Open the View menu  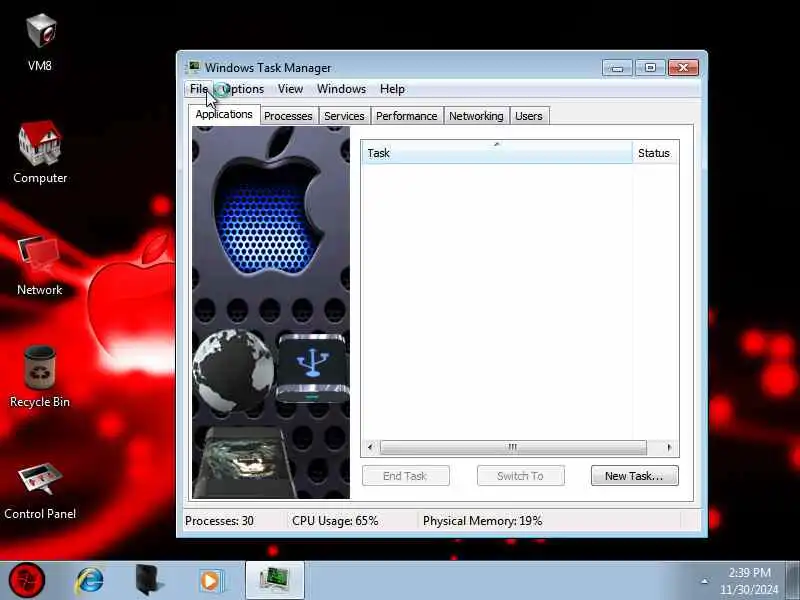[290, 89]
